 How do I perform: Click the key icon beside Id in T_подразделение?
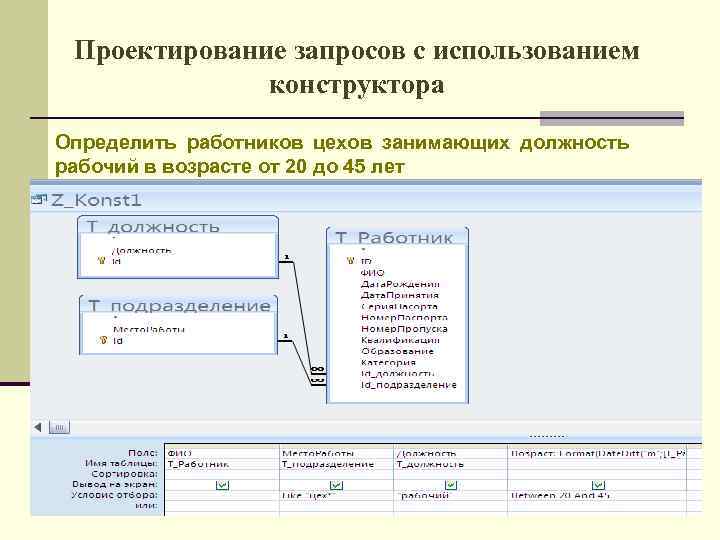103,340
